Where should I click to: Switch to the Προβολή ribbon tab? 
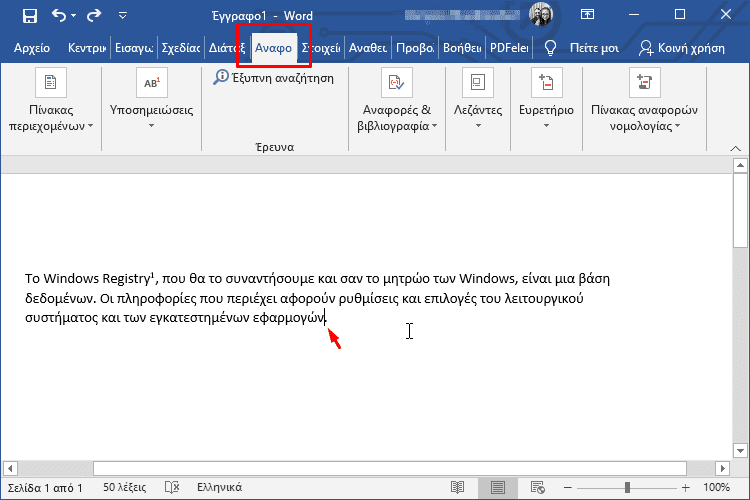pos(415,48)
